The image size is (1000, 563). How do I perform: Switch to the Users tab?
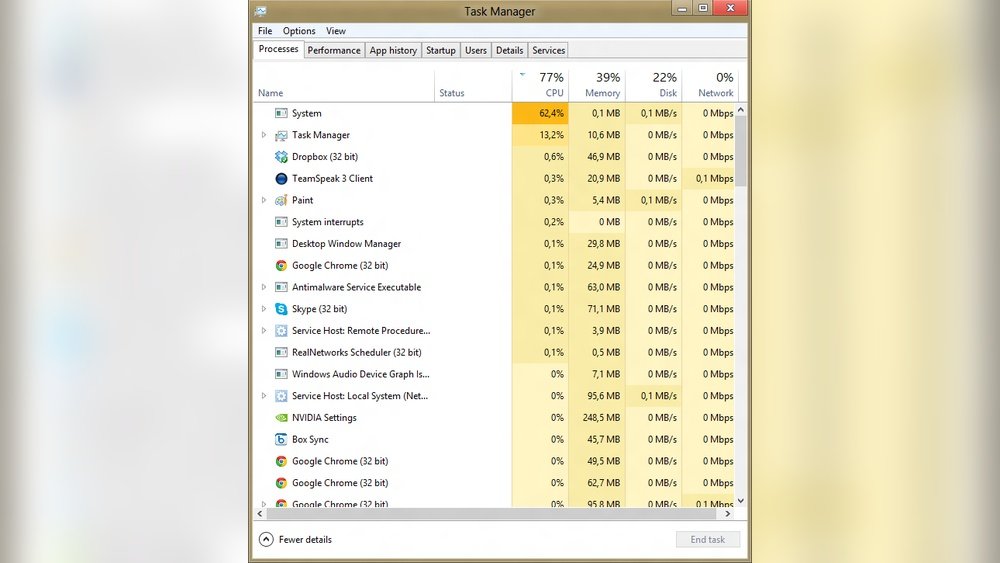coord(476,50)
